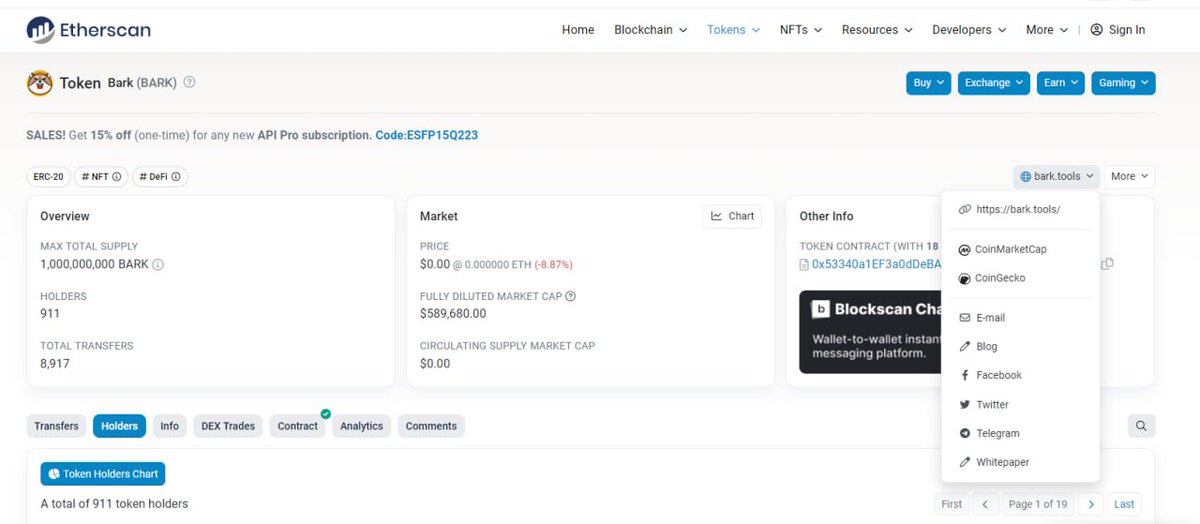Open the Blockchain dropdown menu

[651, 30]
